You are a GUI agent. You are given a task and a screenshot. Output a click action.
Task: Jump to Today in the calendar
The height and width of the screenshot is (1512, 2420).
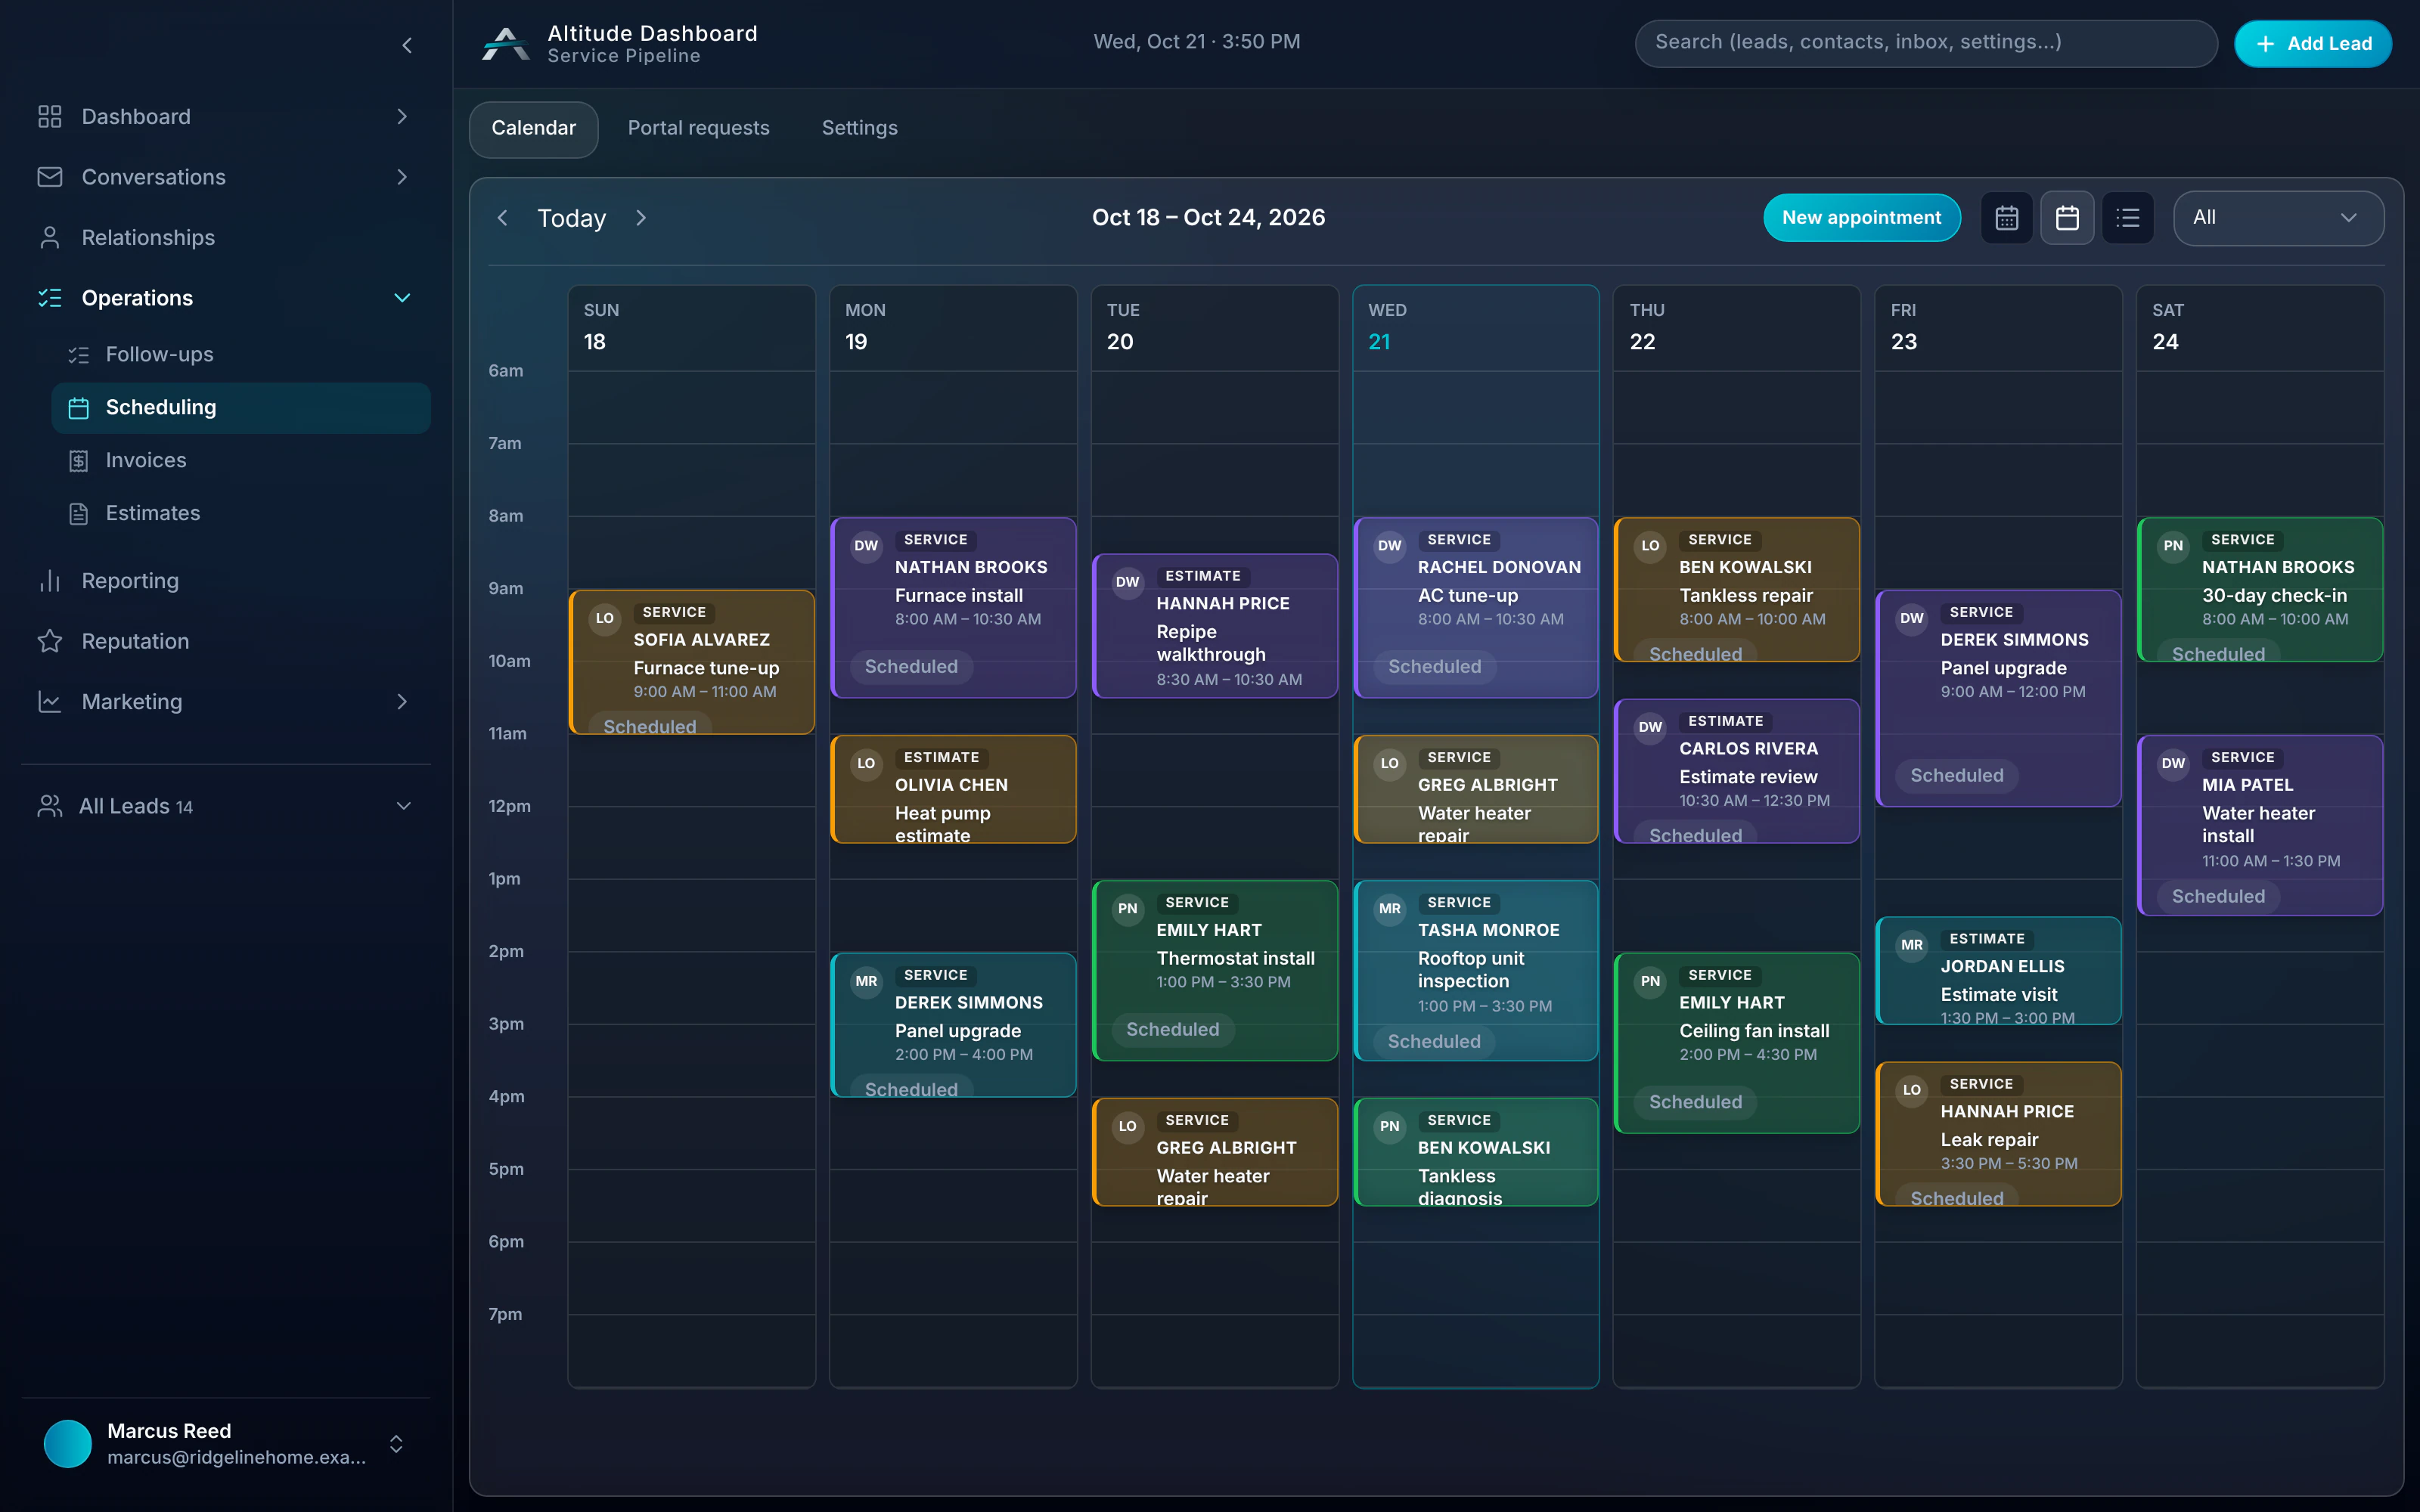[571, 218]
